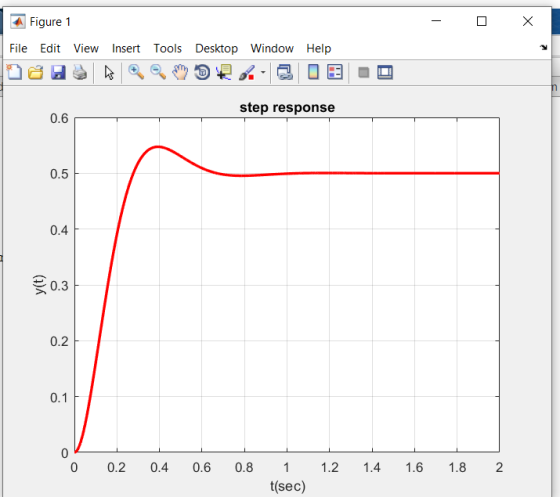Dock the figure using the corner arrow
The image size is (560, 497).
click(544, 47)
